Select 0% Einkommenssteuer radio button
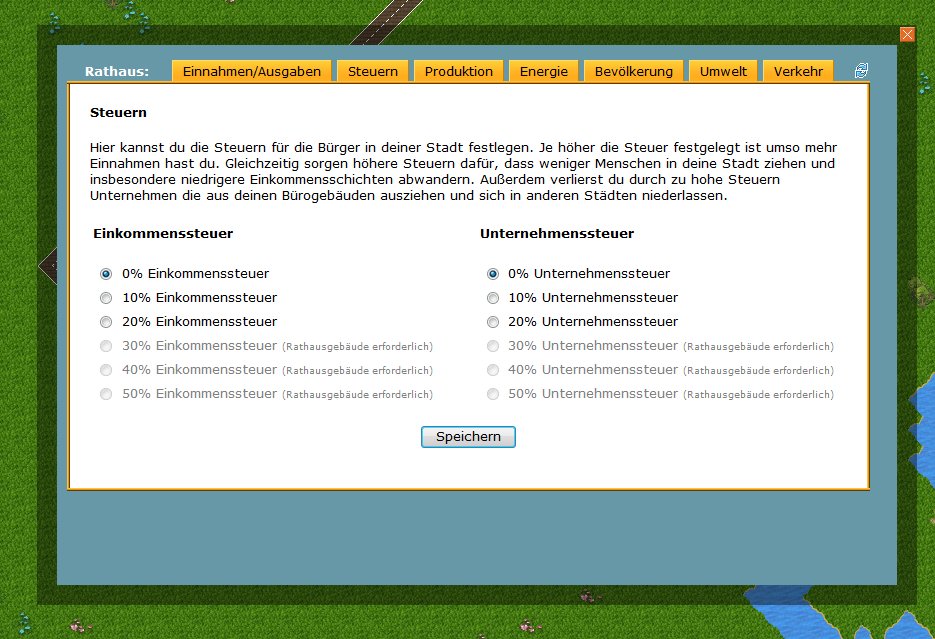Image resolution: width=935 pixels, height=639 pixels. [x=106, y=274]
